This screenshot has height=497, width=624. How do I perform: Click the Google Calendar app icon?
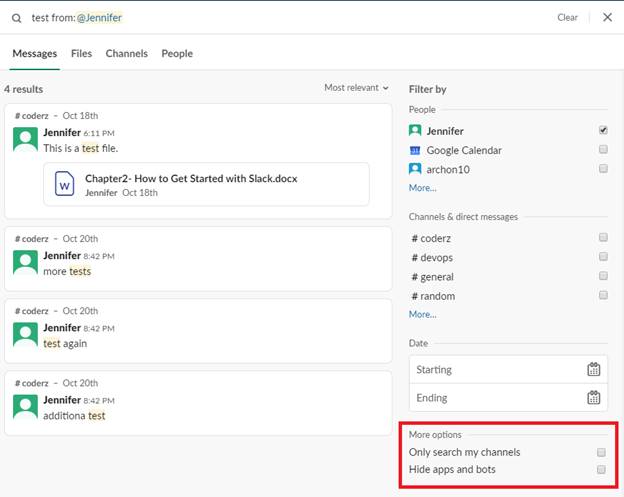click(x=415, y=150)
